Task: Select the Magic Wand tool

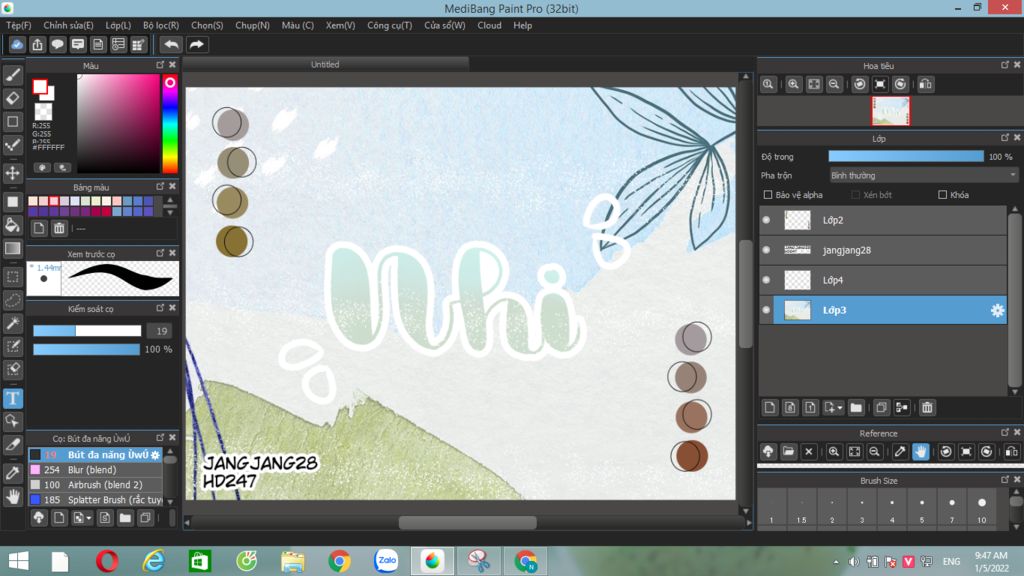Action: 12,323
